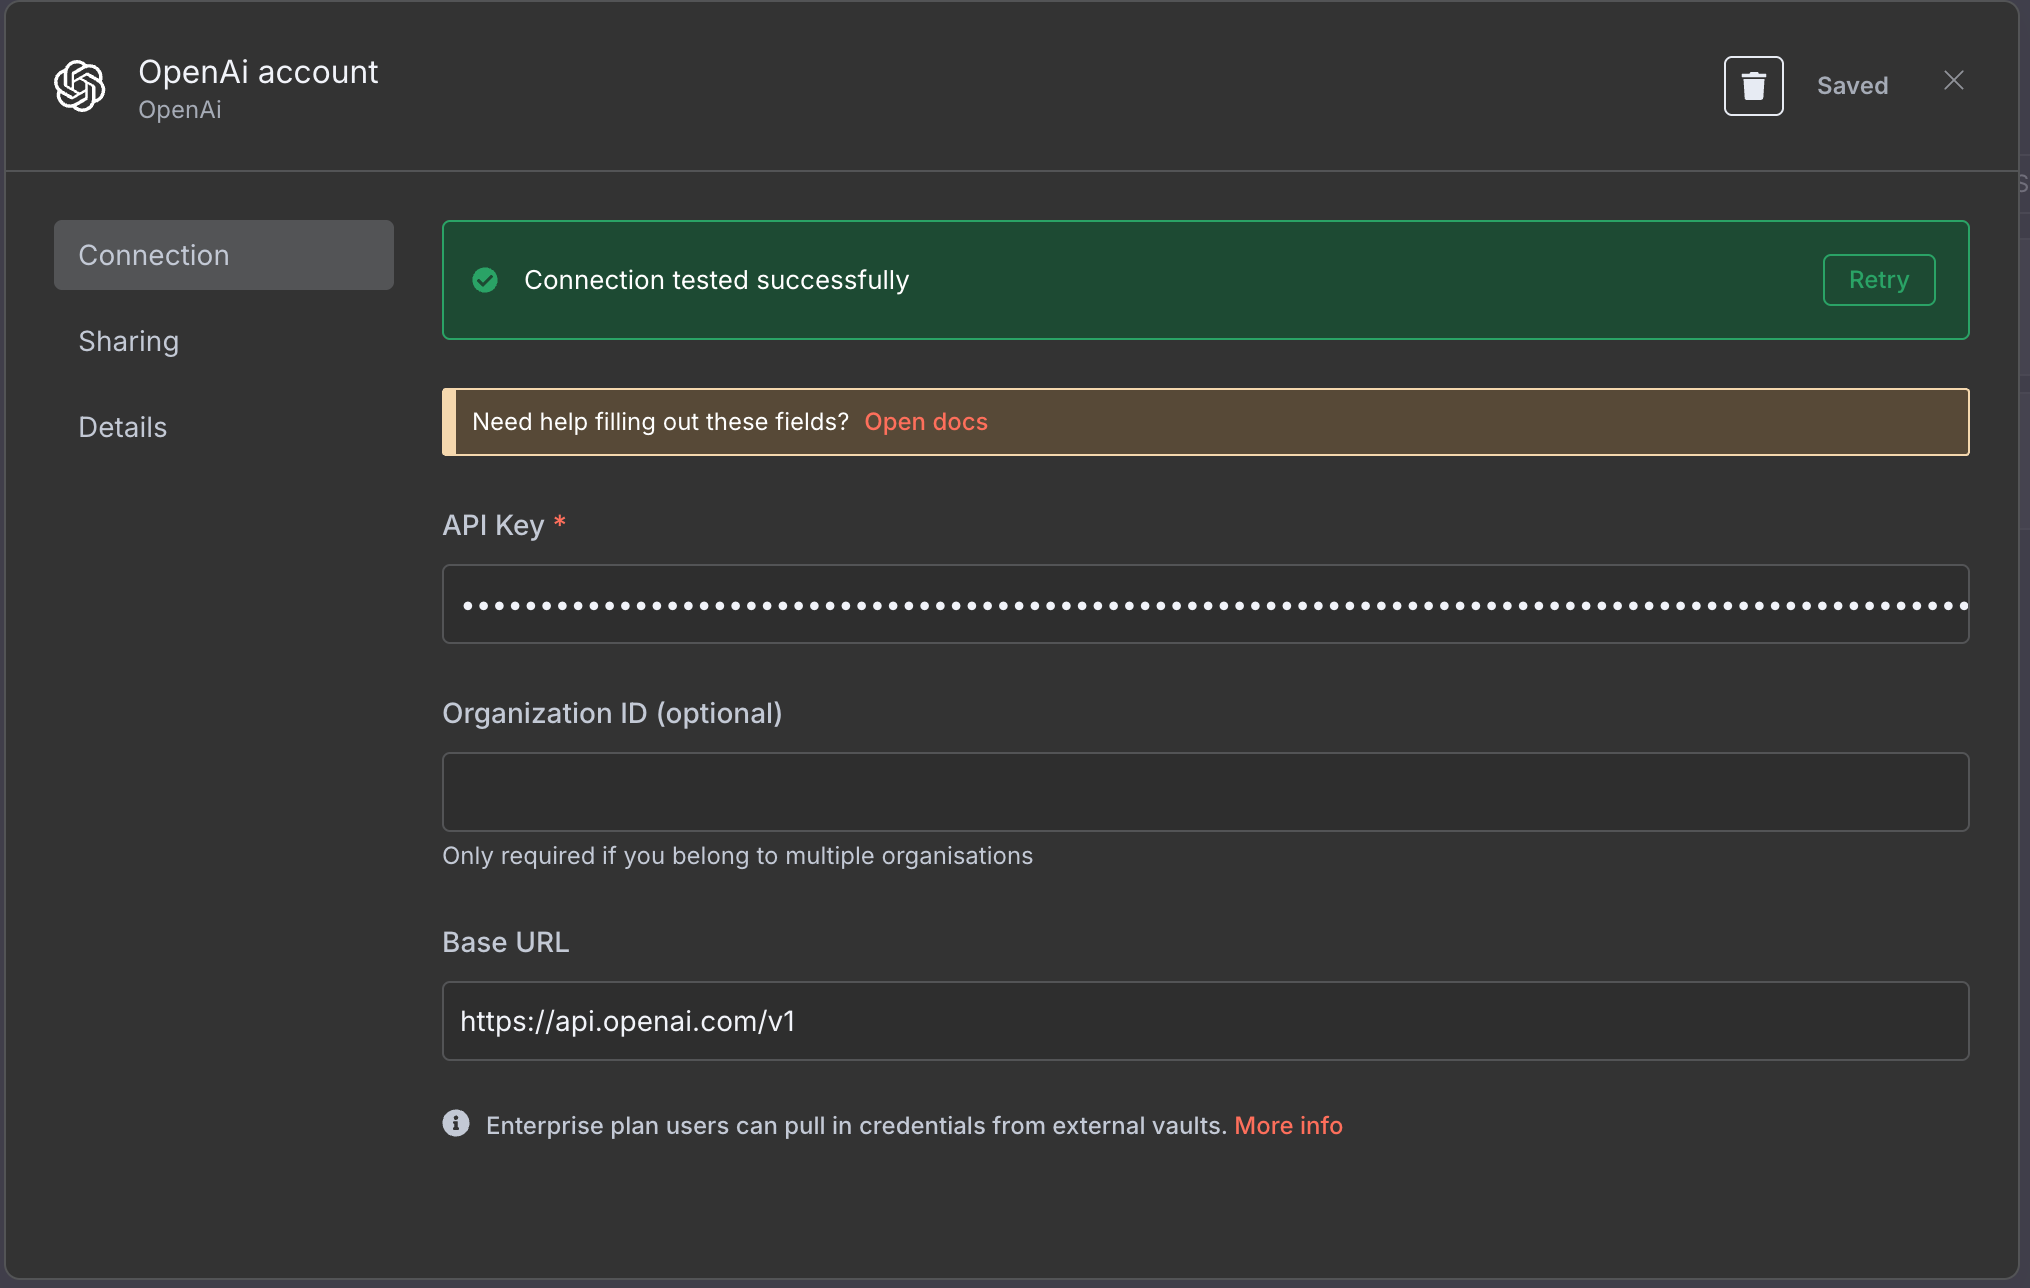2030x1288 pixels.
Task: Click the info icon beside Enterprise plan note
Action: point(456,1123)
